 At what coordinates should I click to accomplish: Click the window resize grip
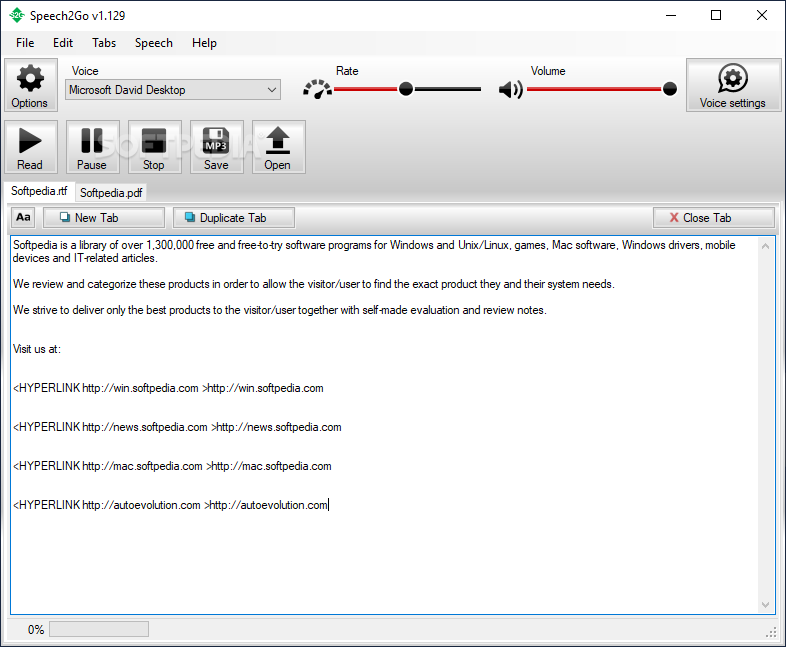pos(771,633)
